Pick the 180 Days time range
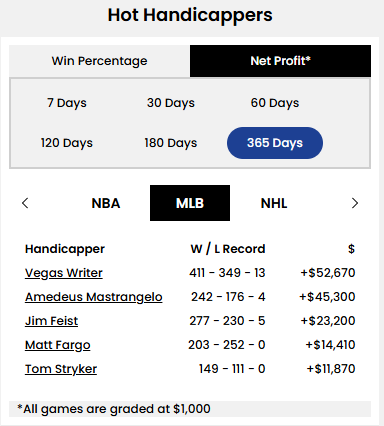This screenshot has height=426, width=384. [171, 143]
